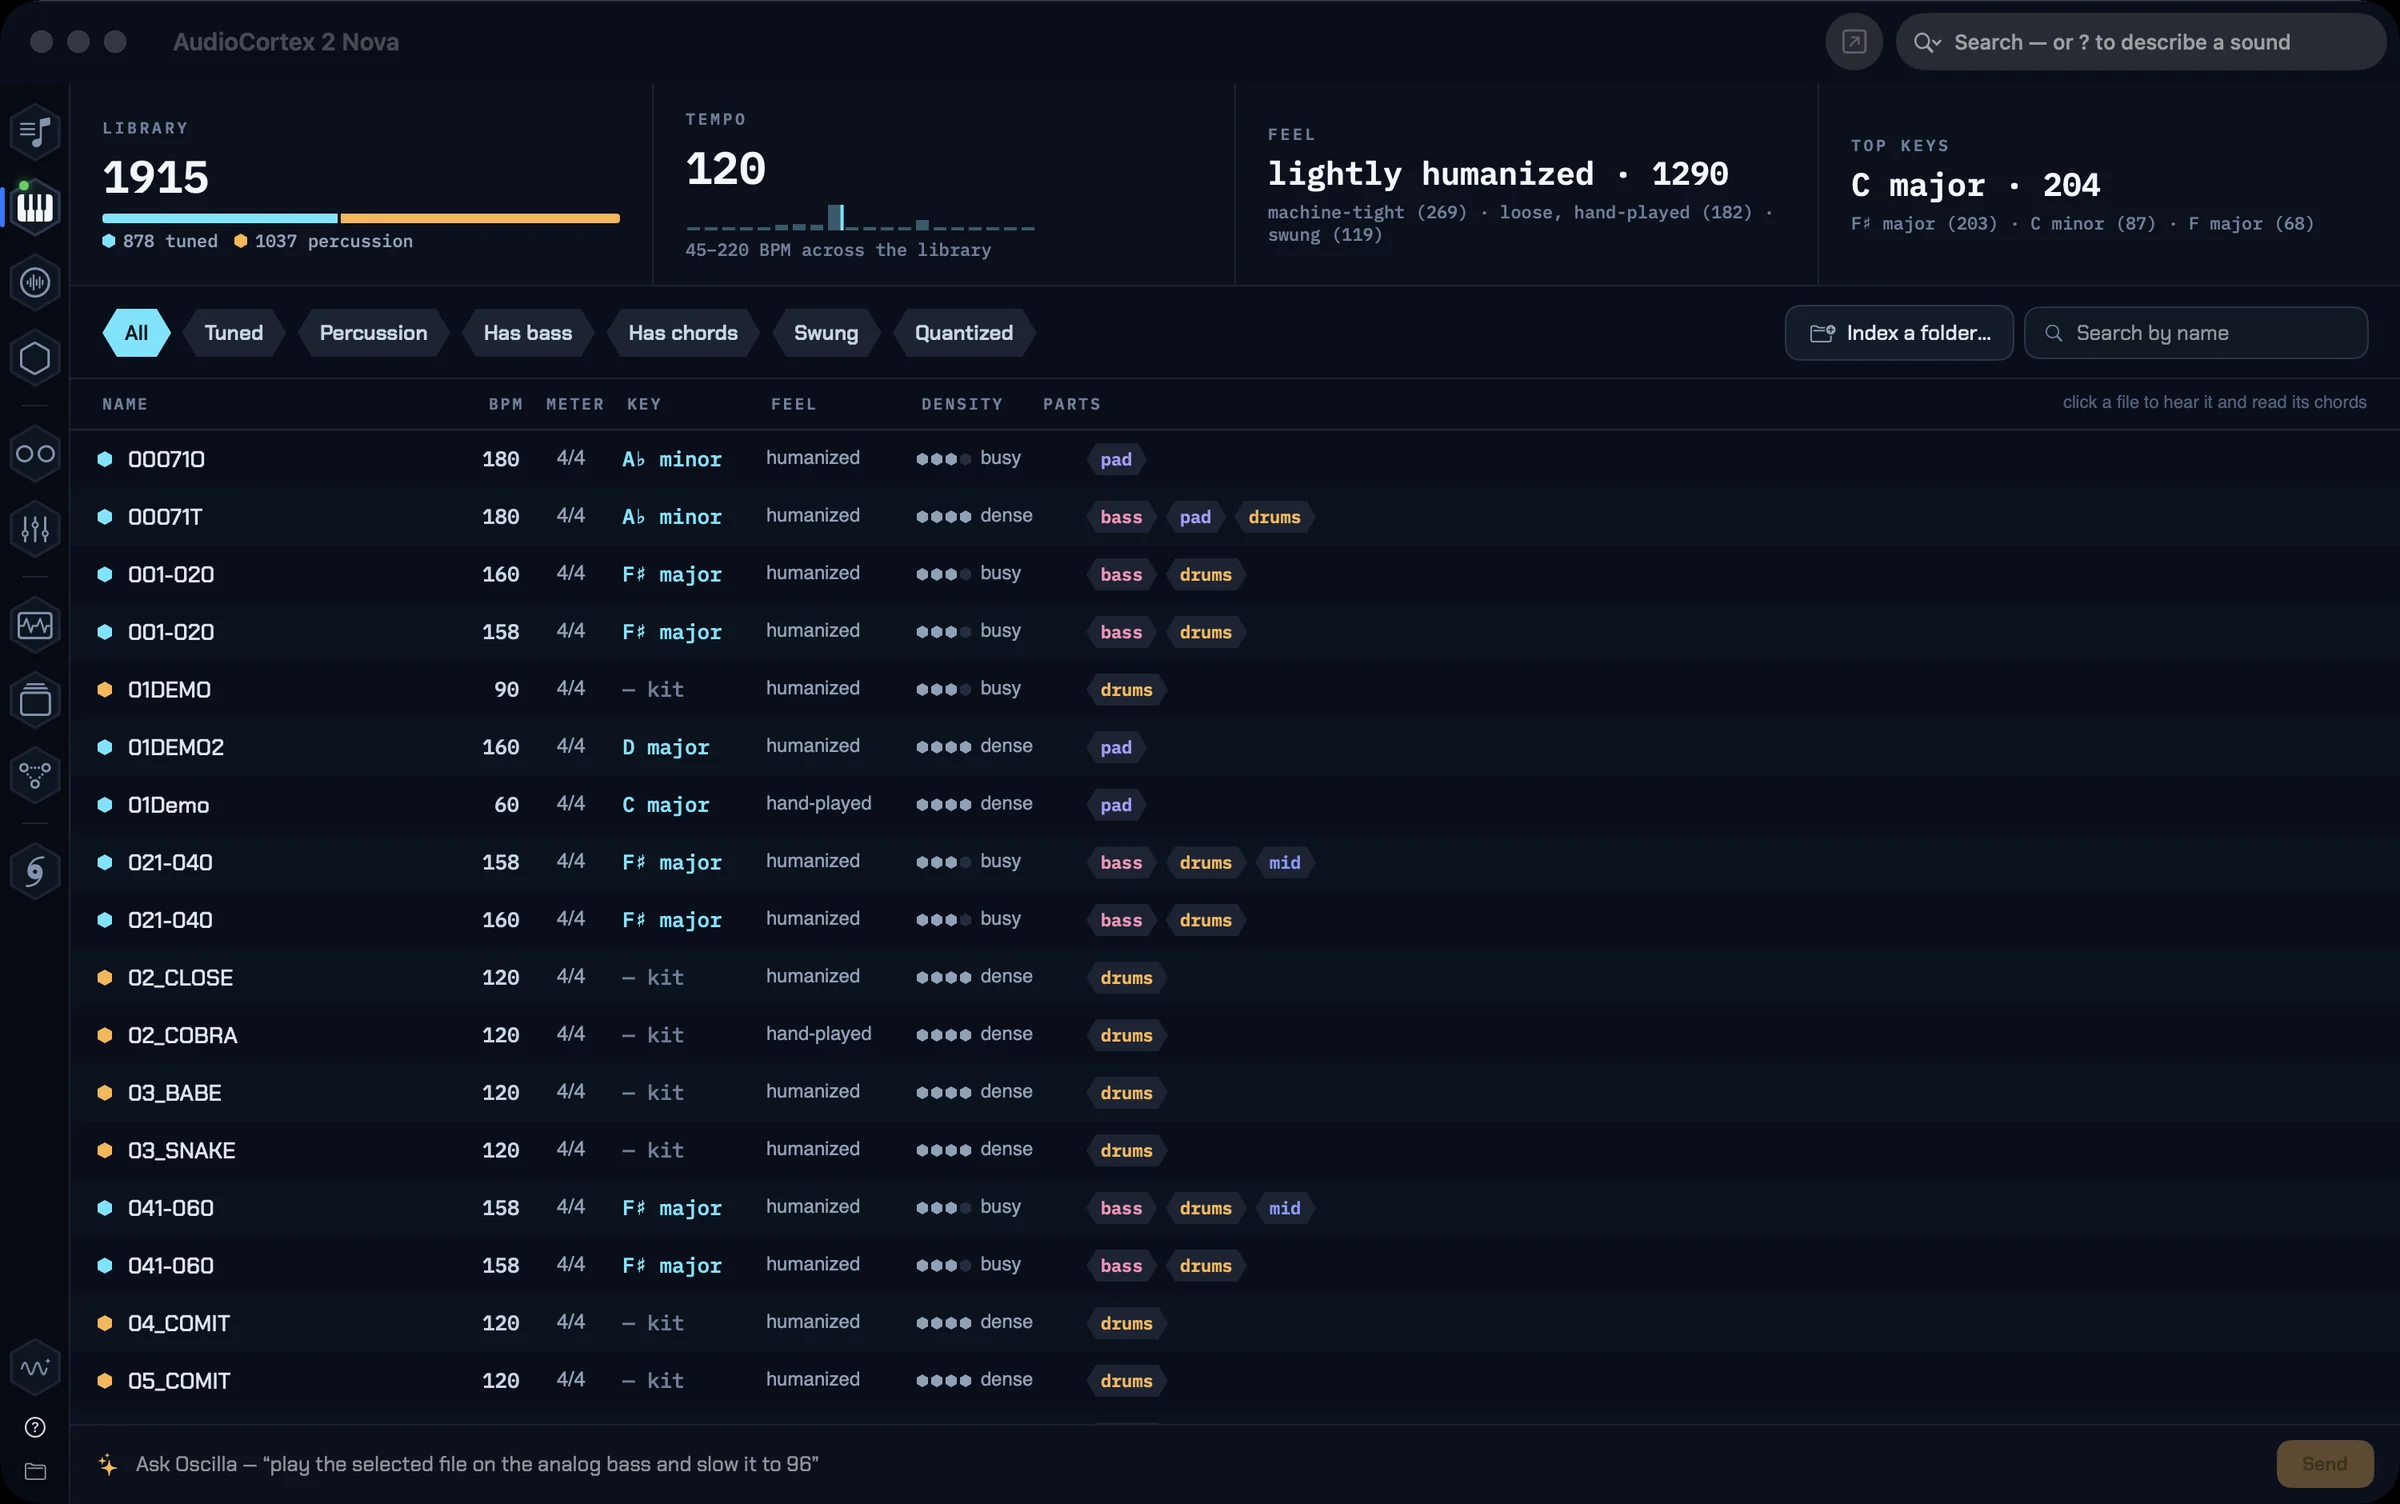The height and width of the screenshot is (1504, 2400).
Task: Click the empty hexagon sidebar icon
Action: tap(35, 358)
